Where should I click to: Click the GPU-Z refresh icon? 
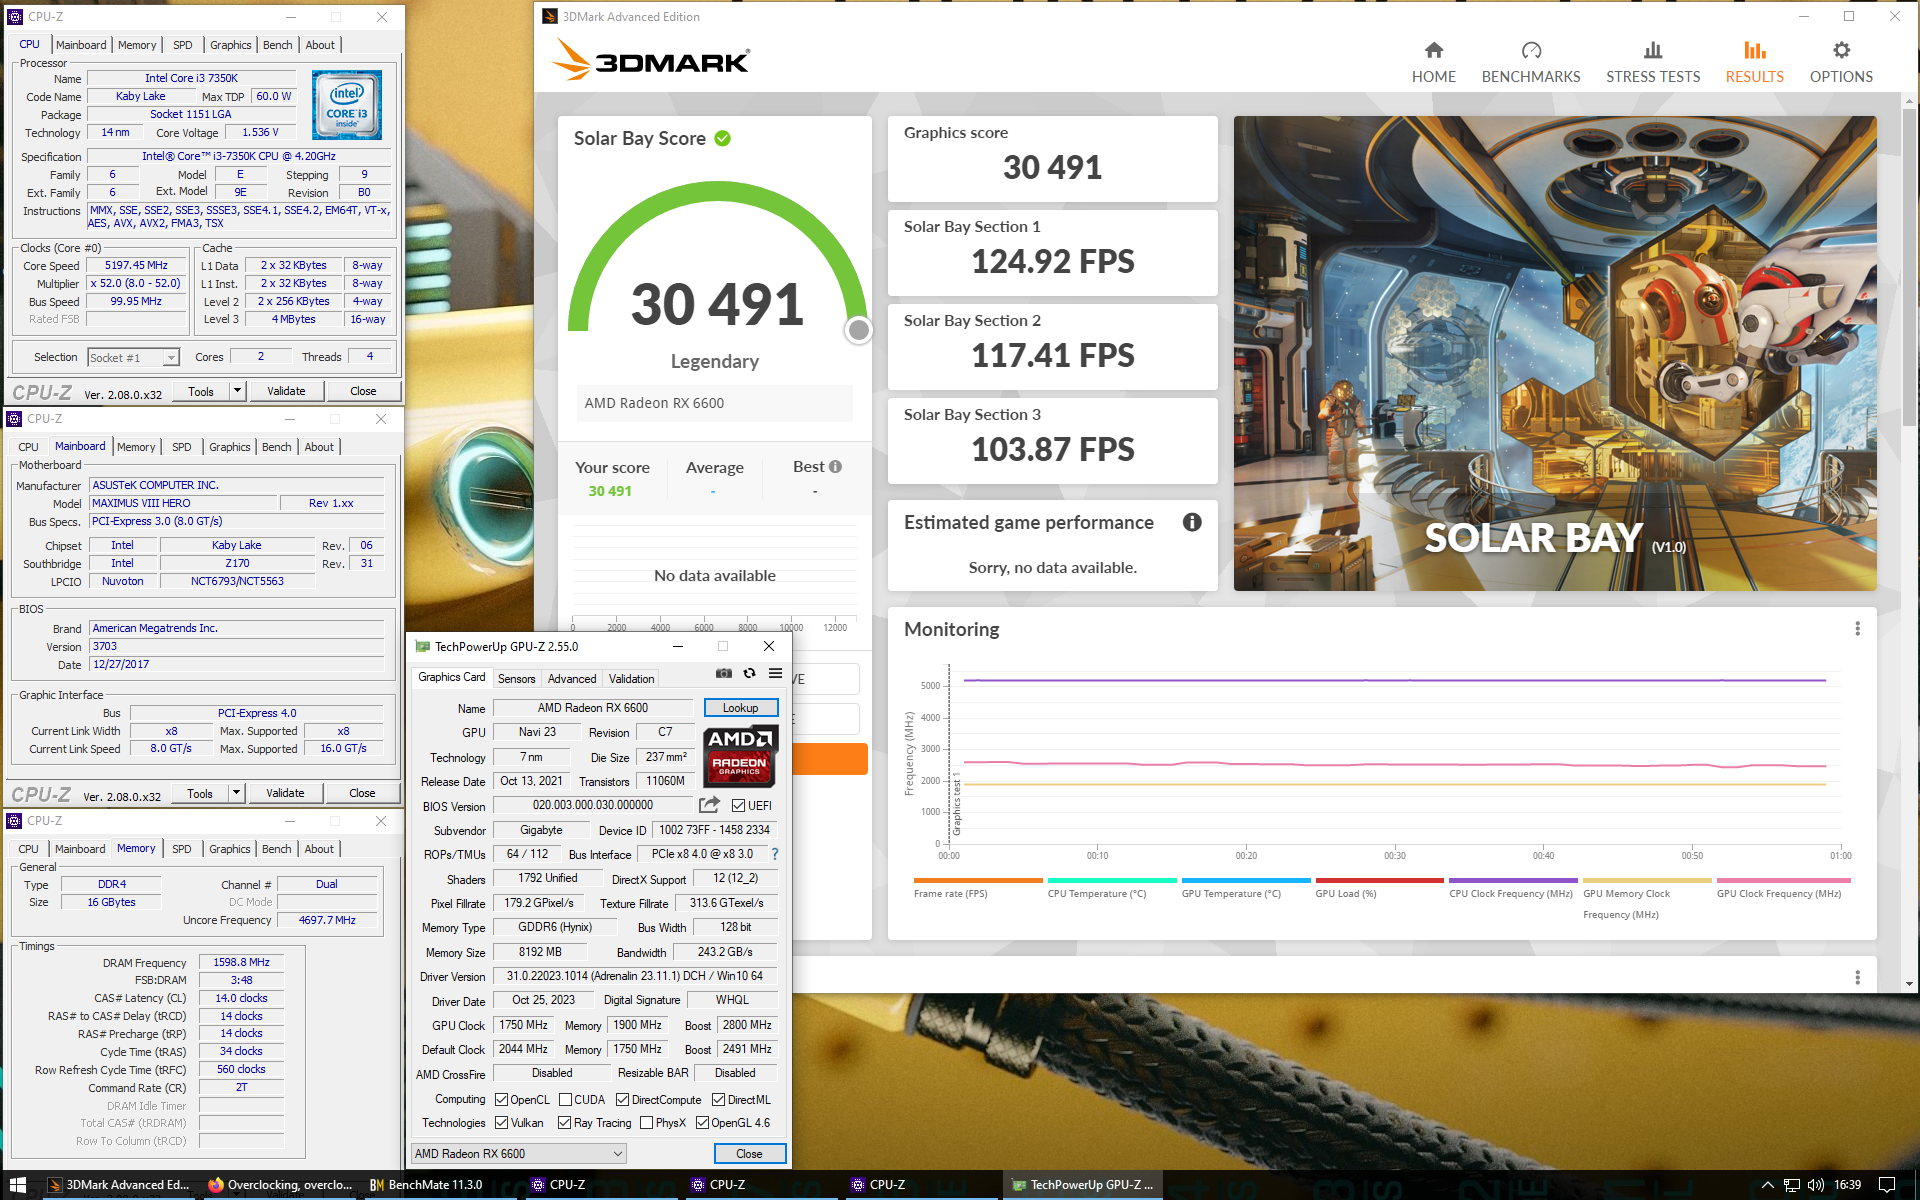(x=749, y=674)
